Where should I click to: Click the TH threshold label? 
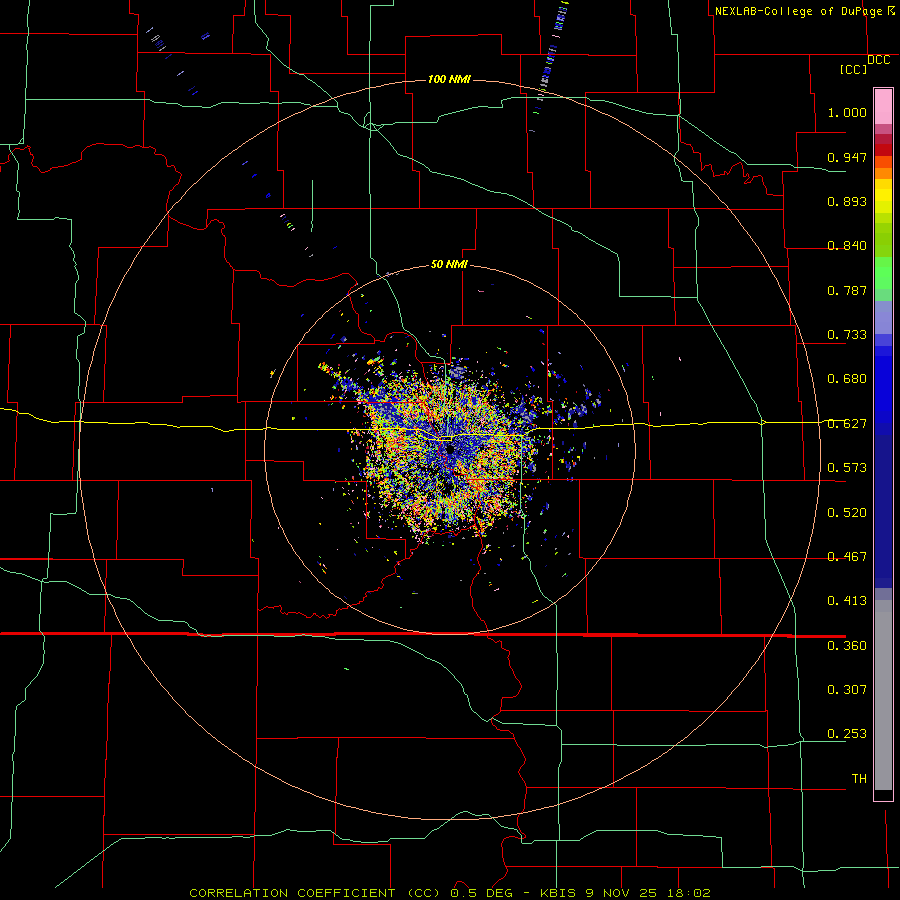click(859, 779)
